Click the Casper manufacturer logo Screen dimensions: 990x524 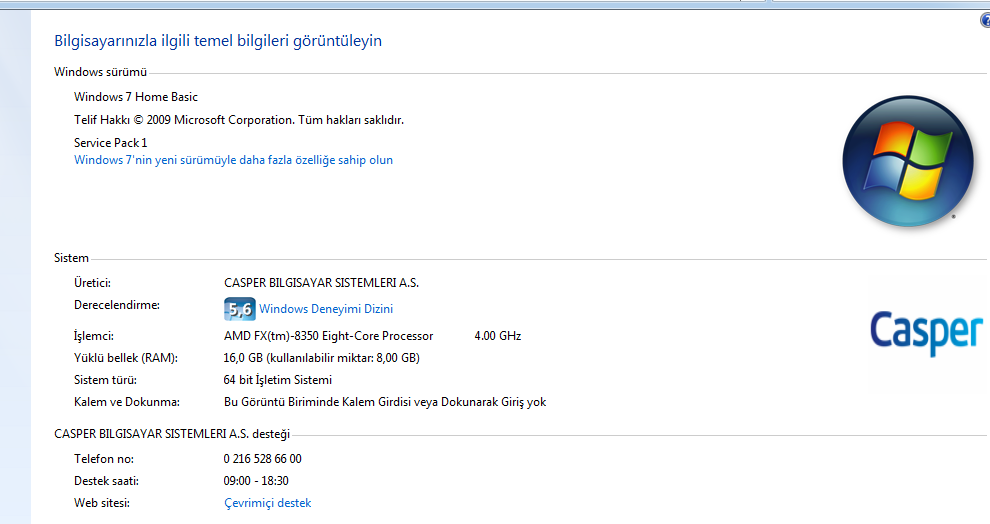(926, 332)
